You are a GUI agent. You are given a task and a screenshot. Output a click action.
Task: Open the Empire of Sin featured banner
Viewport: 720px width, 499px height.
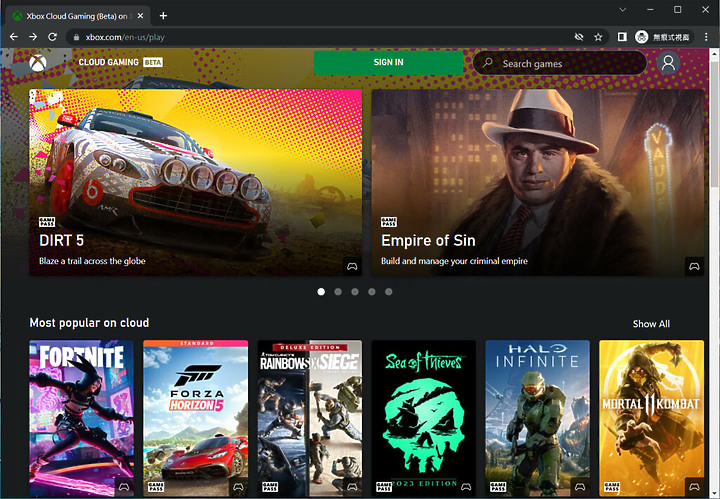538,183
